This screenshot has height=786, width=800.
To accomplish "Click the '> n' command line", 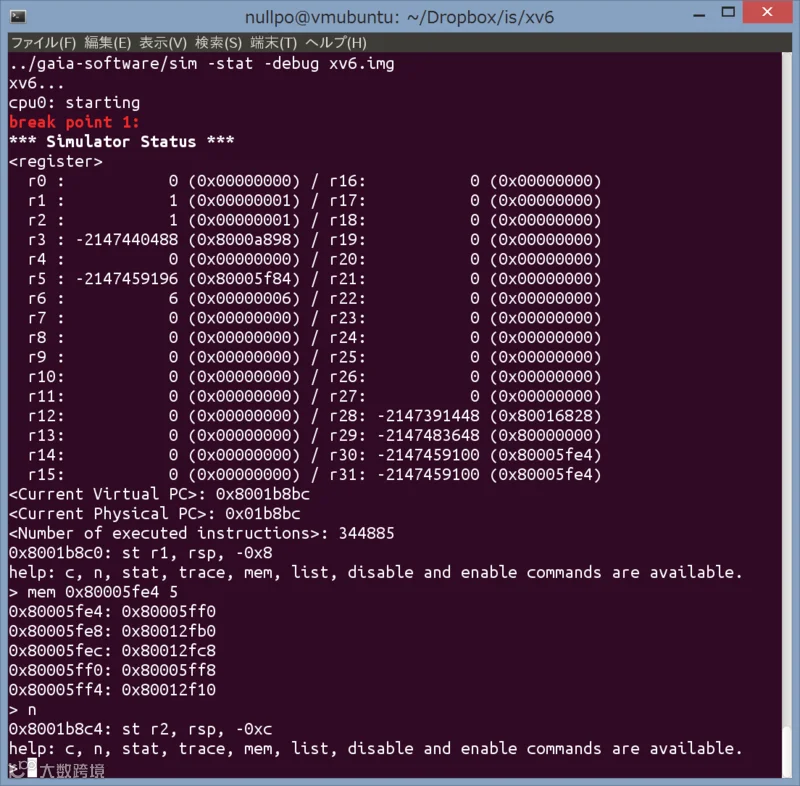I will point(23,709).
